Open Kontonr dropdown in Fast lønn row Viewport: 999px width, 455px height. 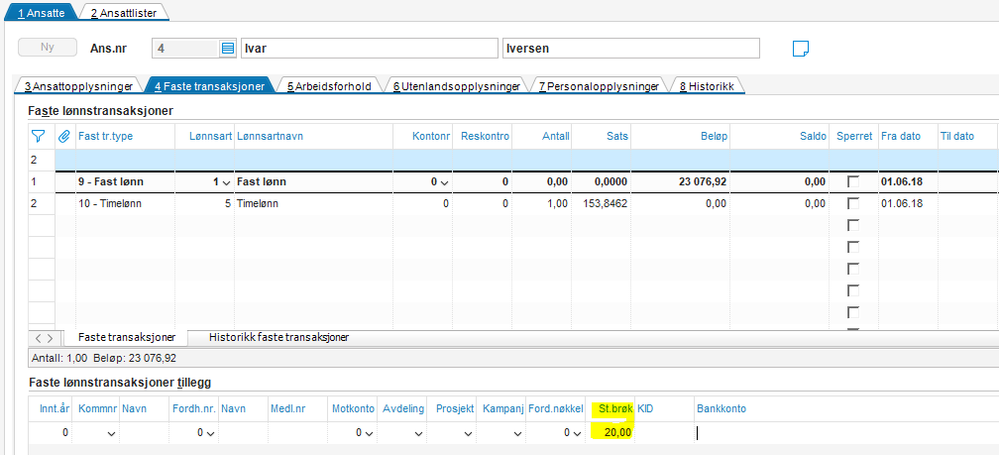[x=444, y=183]
